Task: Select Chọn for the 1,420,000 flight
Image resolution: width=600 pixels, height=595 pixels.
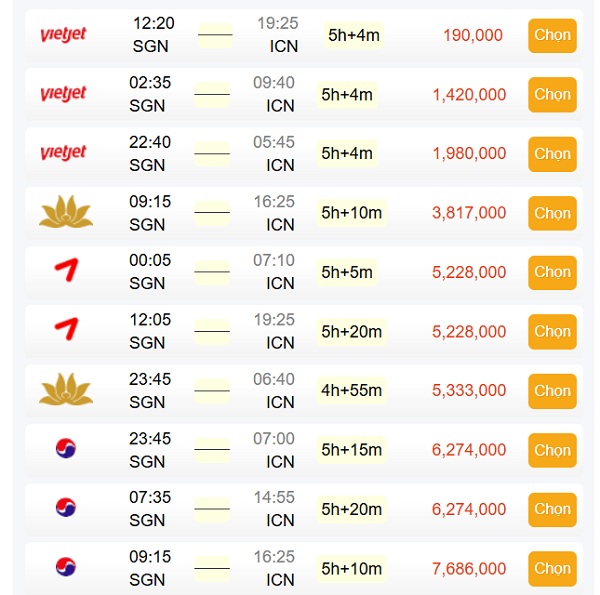Action: (x=552, y=95)
